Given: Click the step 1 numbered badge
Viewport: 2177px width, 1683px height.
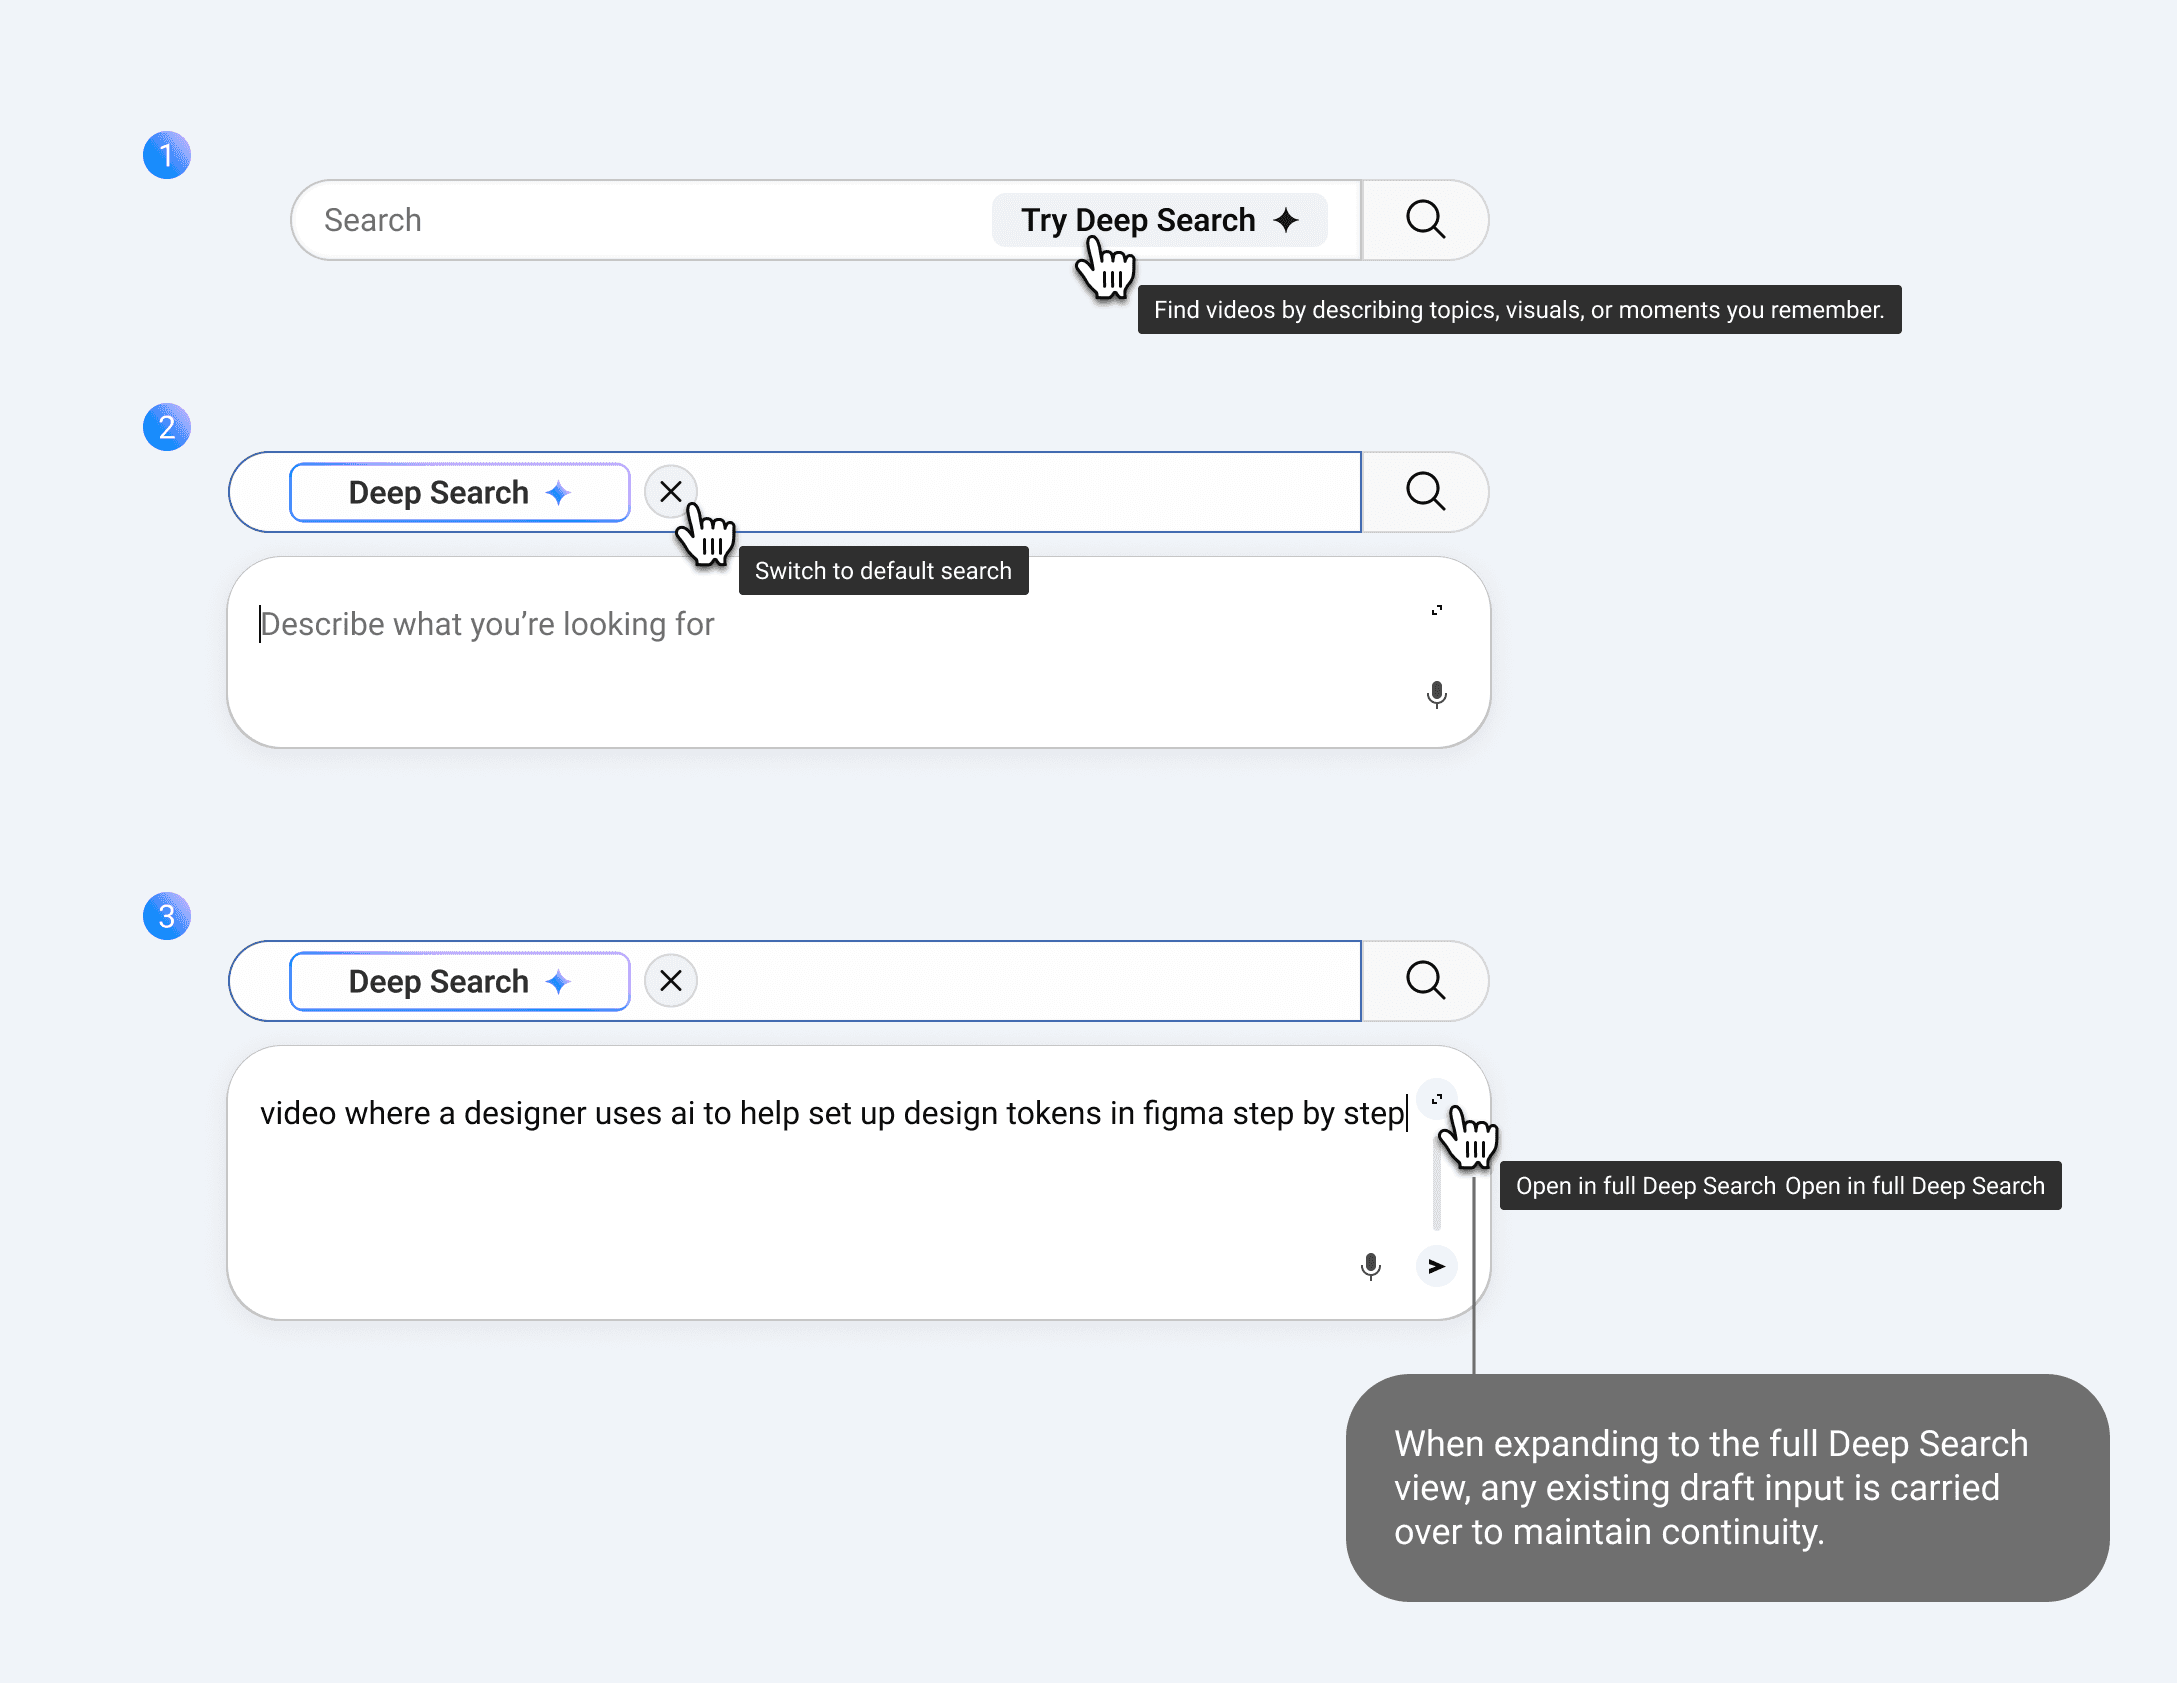Looking at the screenshot, I should 167,156.
